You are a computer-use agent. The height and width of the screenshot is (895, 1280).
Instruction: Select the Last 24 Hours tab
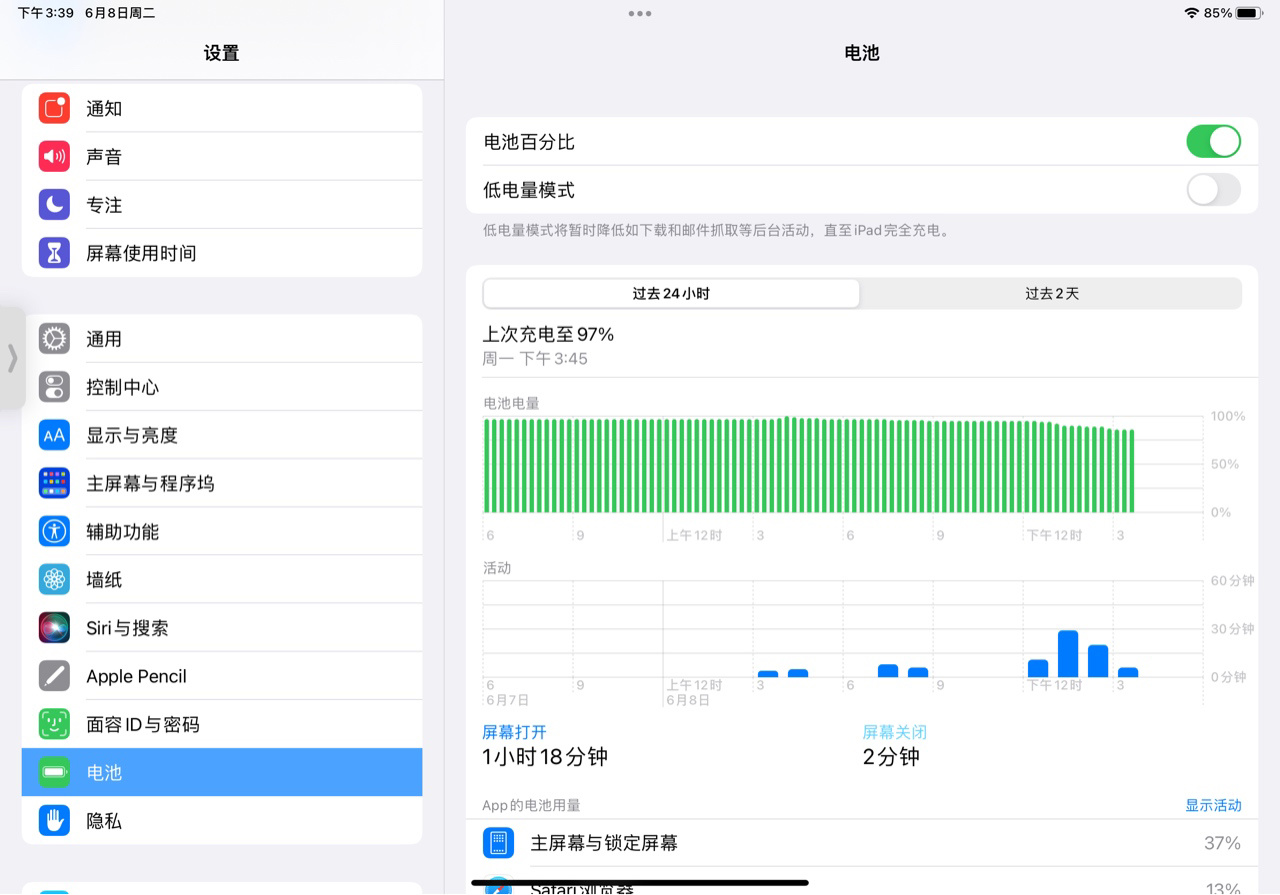pyautogui.click(x=670, y=293)
